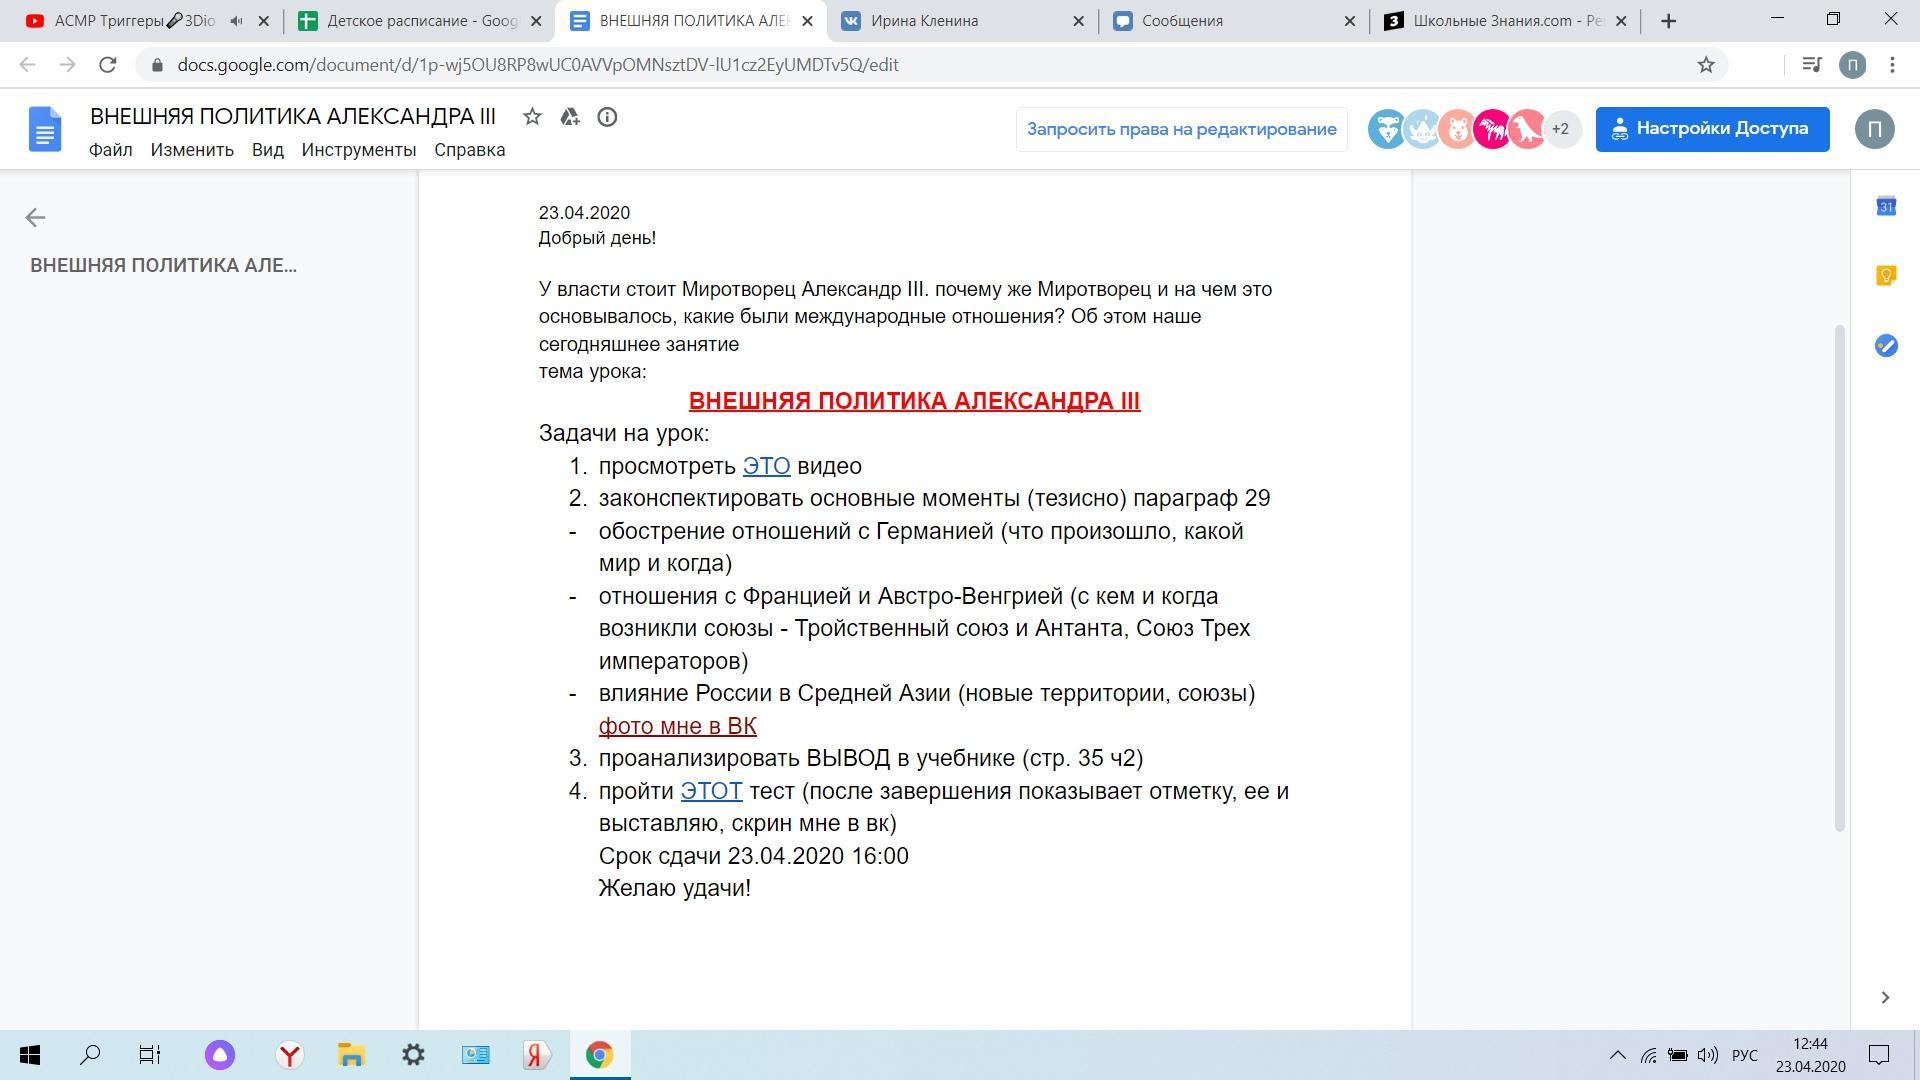Viewport: 1920px width, 1080px height.
Task: Open the Google Tasks side panel icon
Action: point(1886,346)
